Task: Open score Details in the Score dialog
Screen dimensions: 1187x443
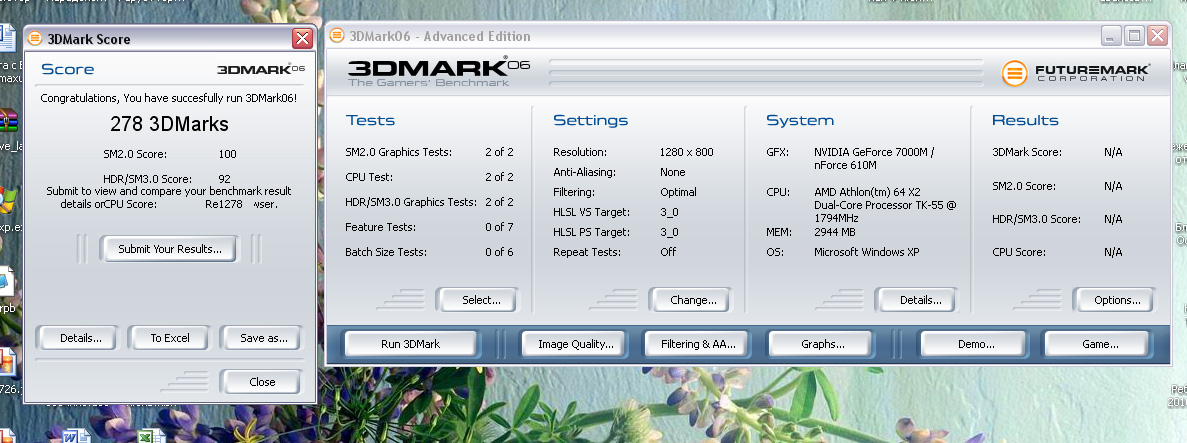Action: click(x=81, y=338)
